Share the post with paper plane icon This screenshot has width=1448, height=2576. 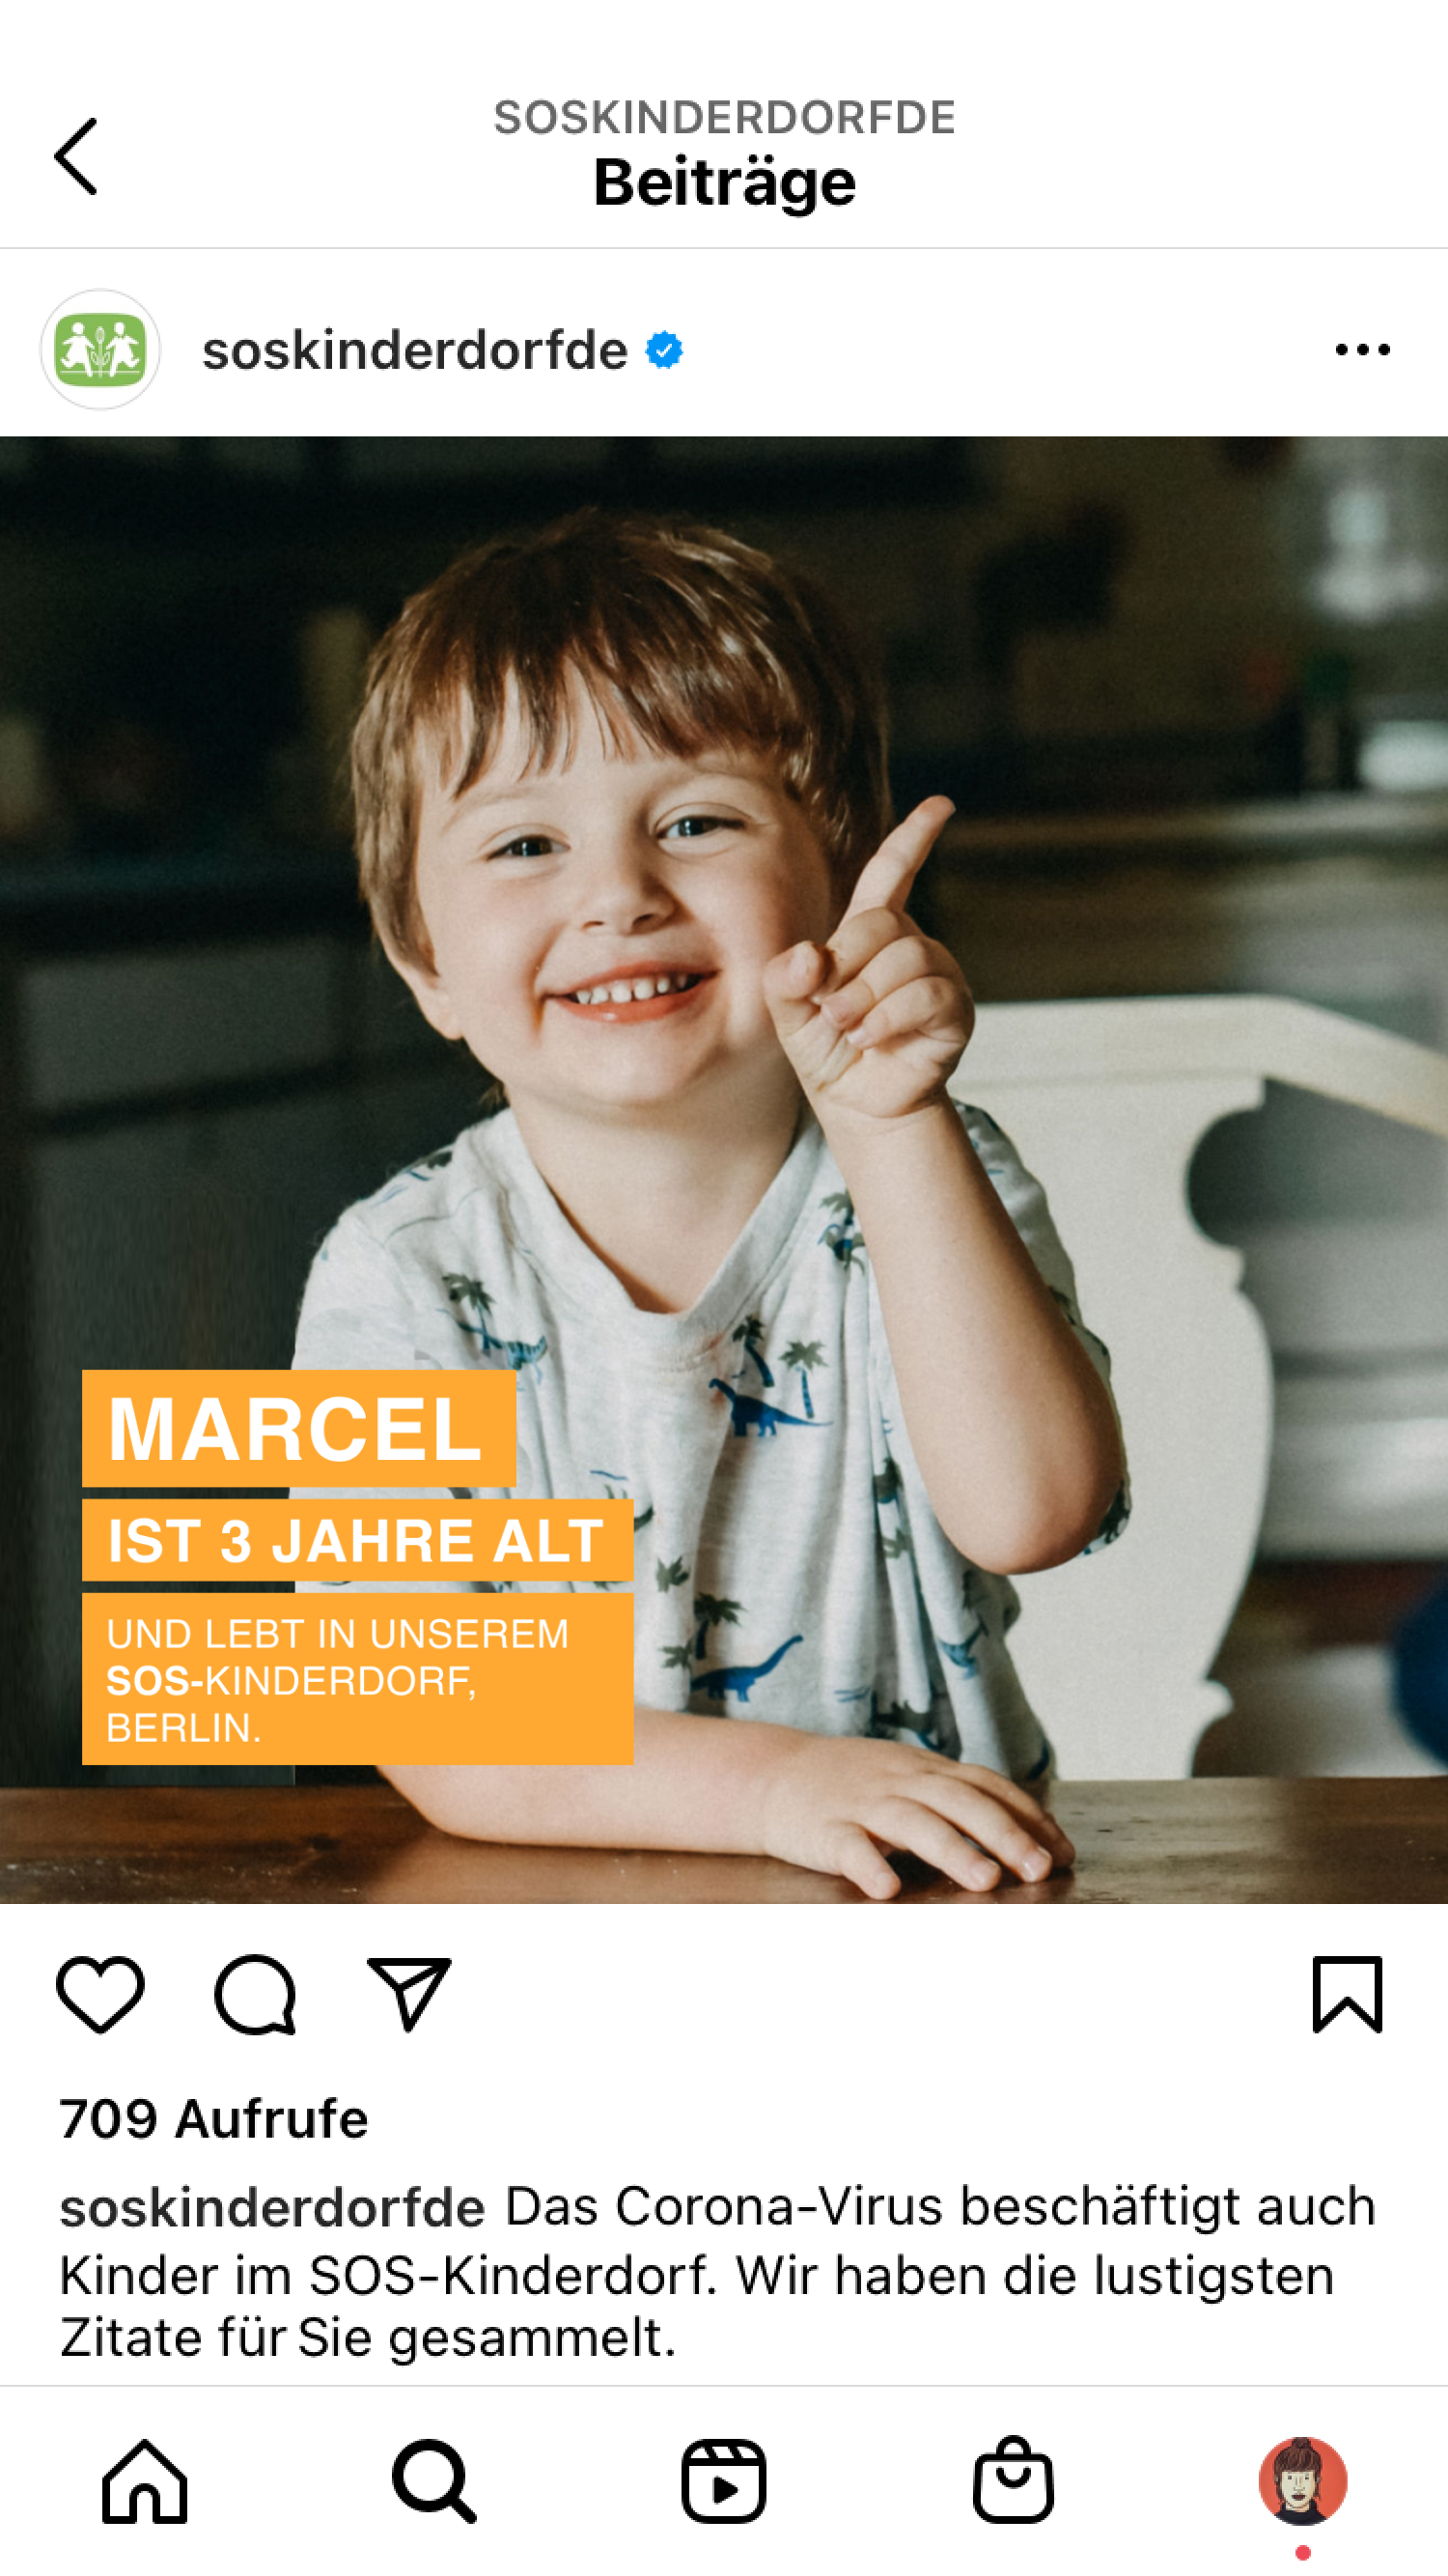(409, 1994)
